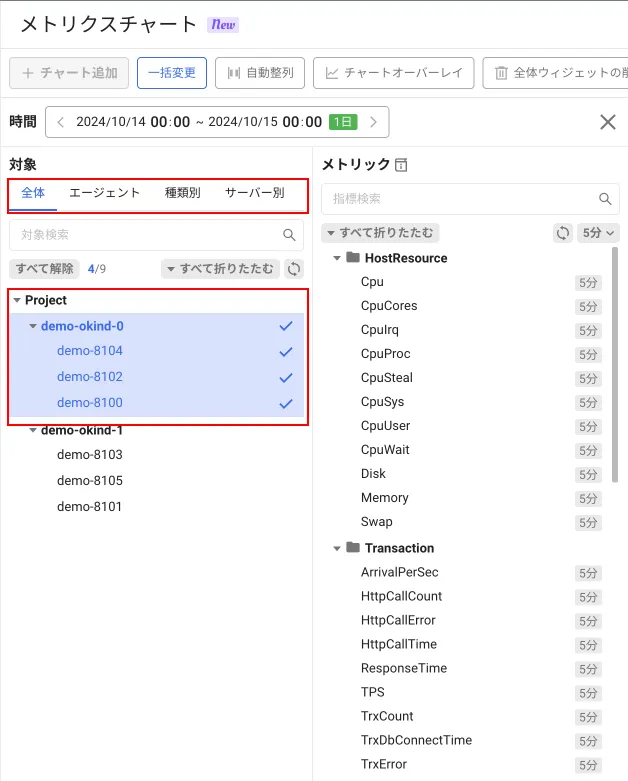Select the CpuWait metric
The height and width of the screenshot is (781, 628).
coord(385,449)
